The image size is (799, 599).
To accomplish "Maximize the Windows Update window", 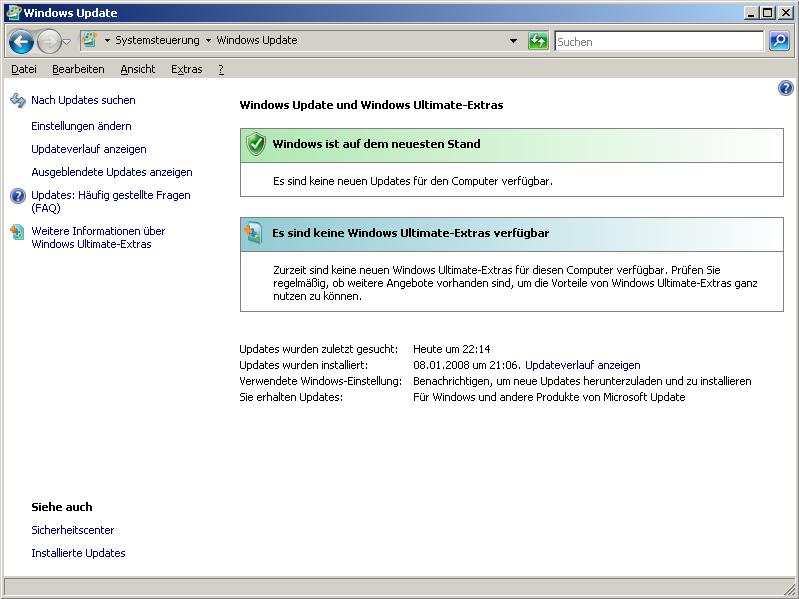I will tap(768, 13).
